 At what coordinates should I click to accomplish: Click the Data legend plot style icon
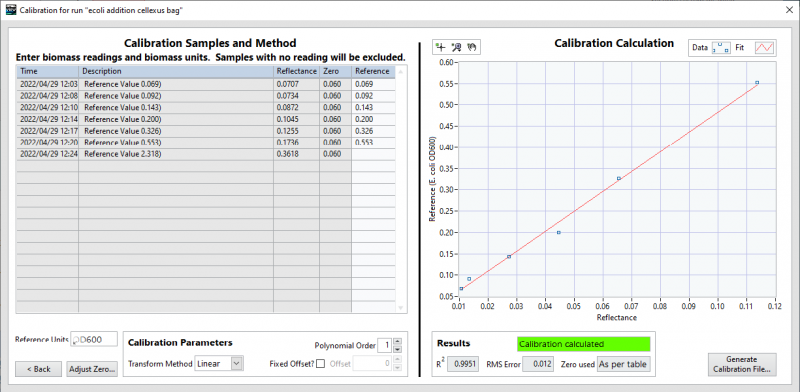point(720,47)
